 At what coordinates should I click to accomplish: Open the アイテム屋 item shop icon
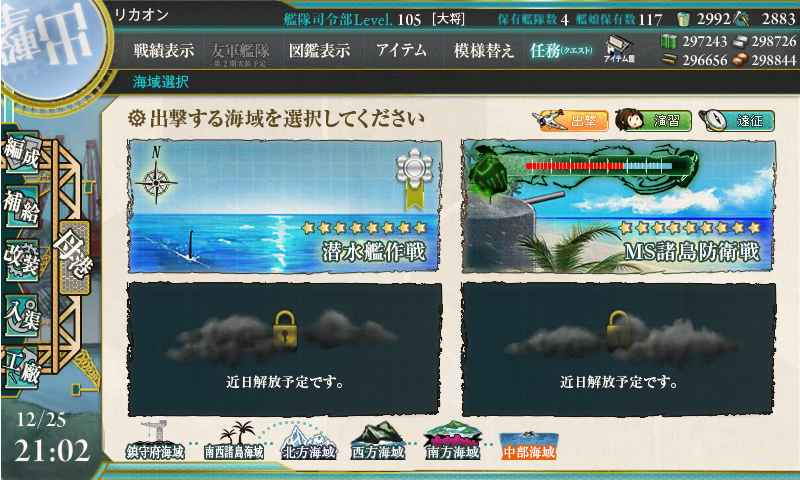[x=619, y=49]
